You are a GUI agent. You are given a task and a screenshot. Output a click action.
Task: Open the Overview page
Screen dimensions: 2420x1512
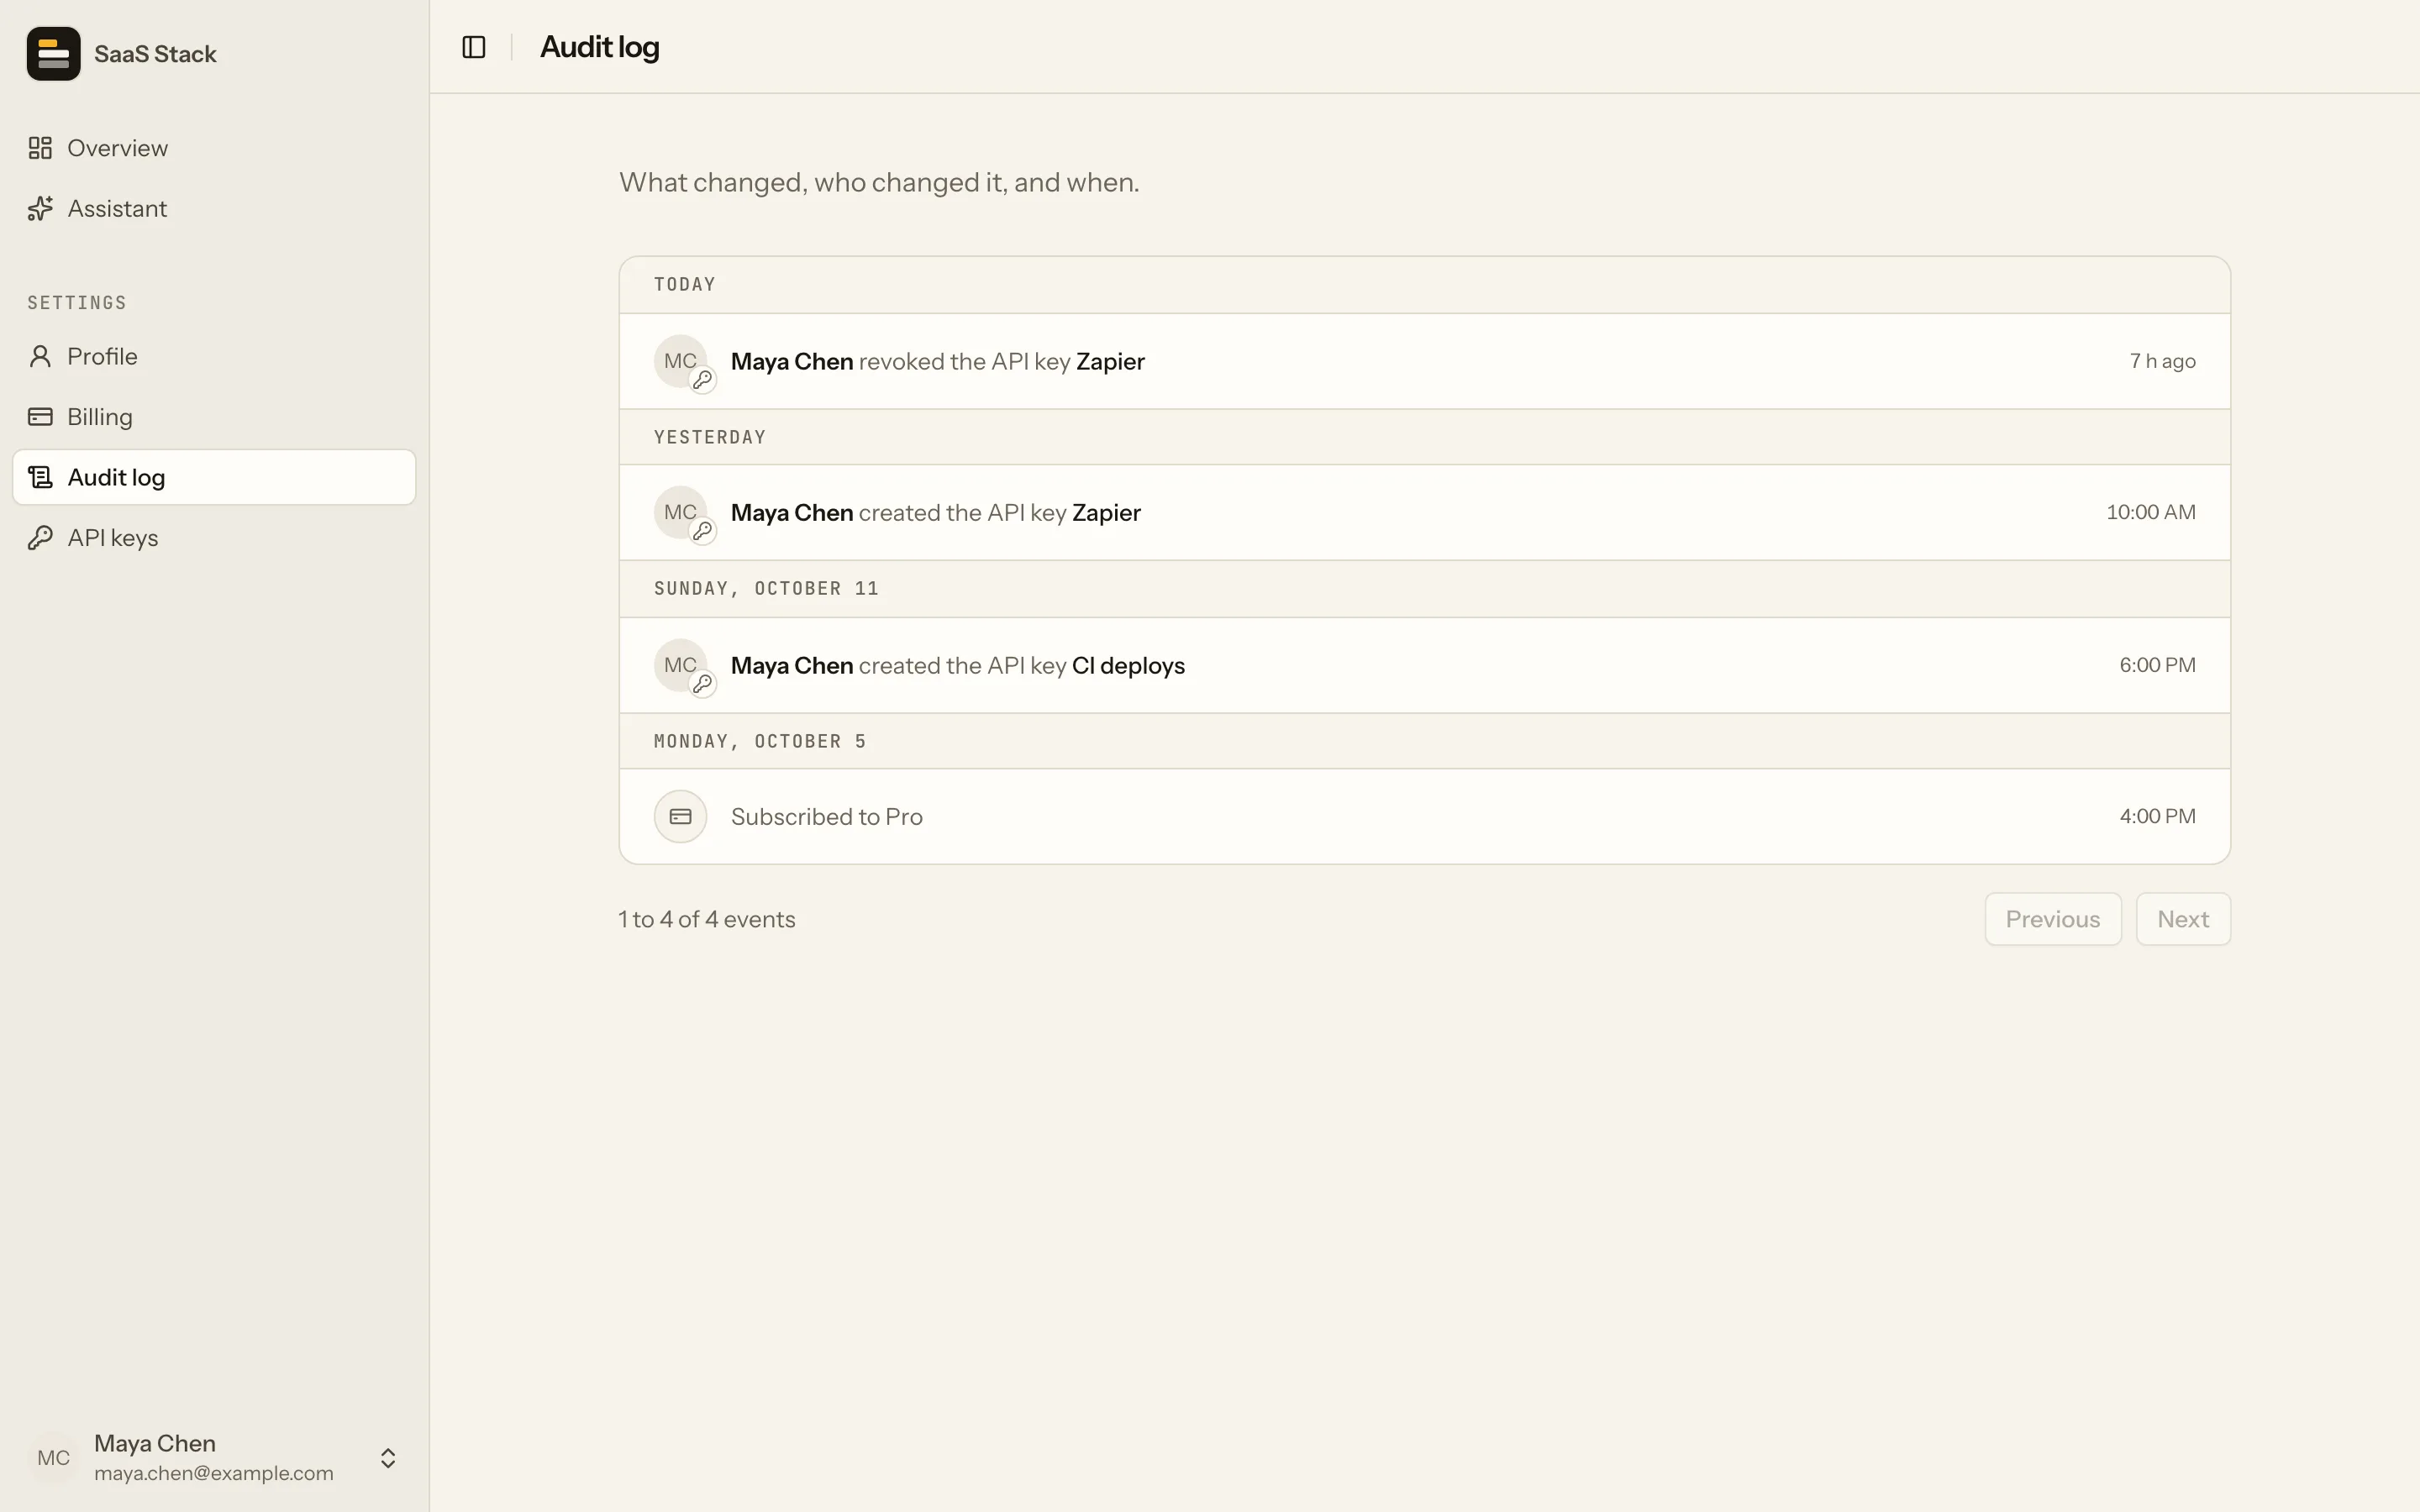214,148
